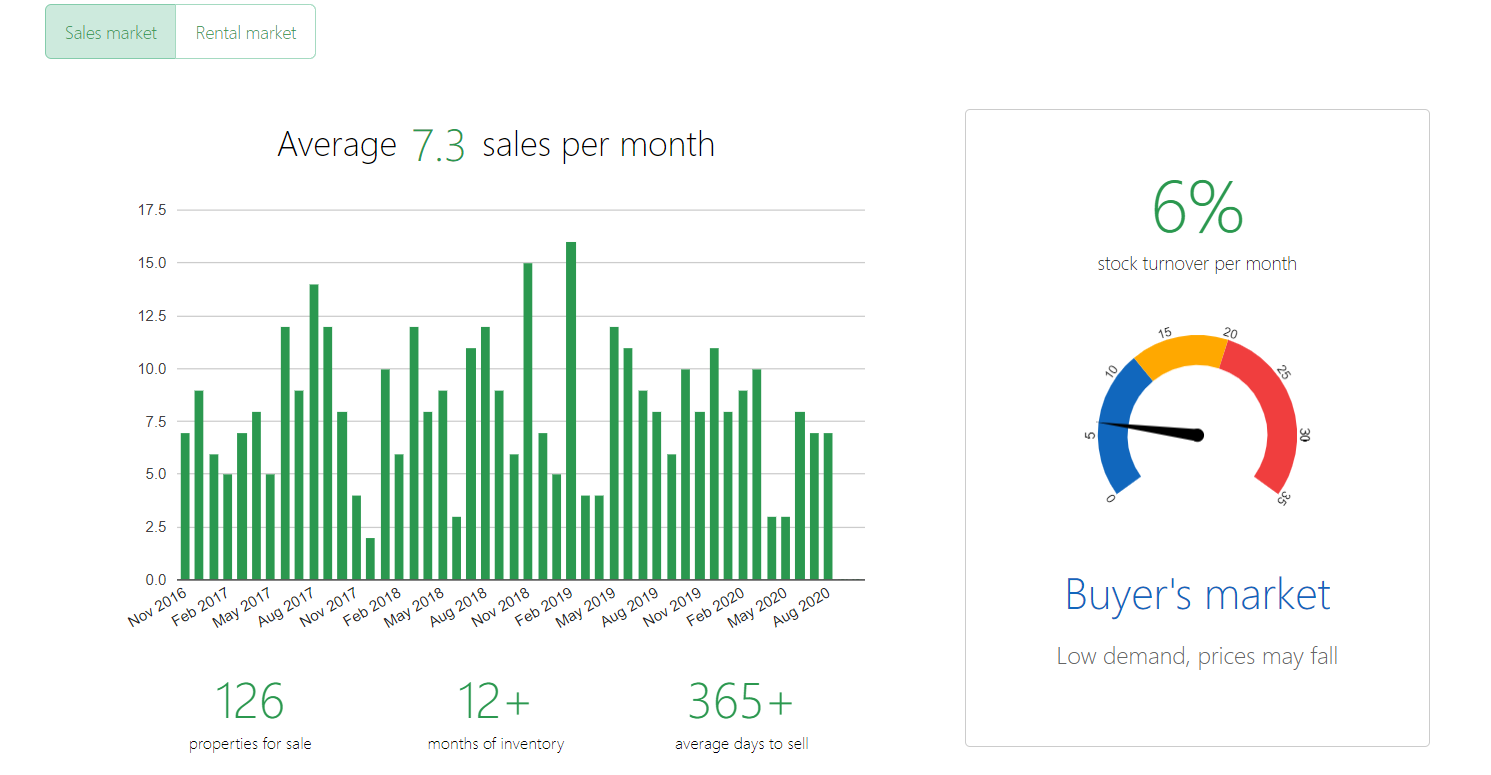1491x775 pixels.
Task: Click the bar reaching 15 sales
Action: click(528, 421)
